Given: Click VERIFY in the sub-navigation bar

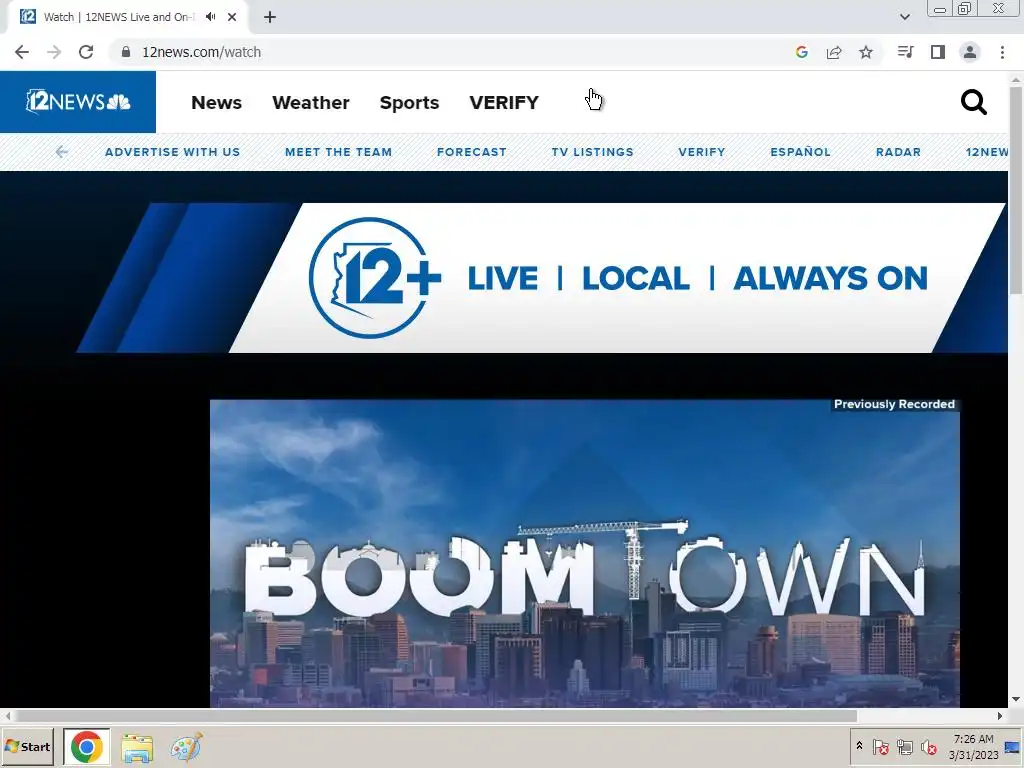Looking at the screenshot, I should click(x=701, y=152).
